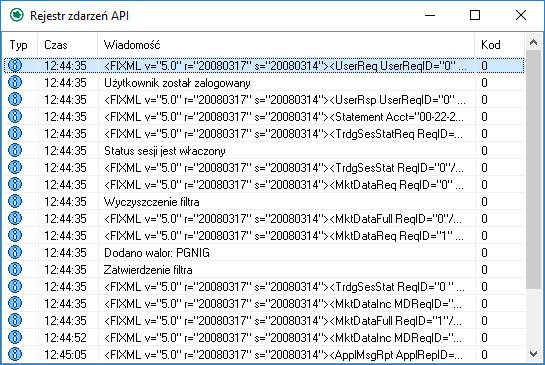Click the info icon beside 'Zatwierdzenie filtra'
545x365 pixels.
click(x=15, y=270)
